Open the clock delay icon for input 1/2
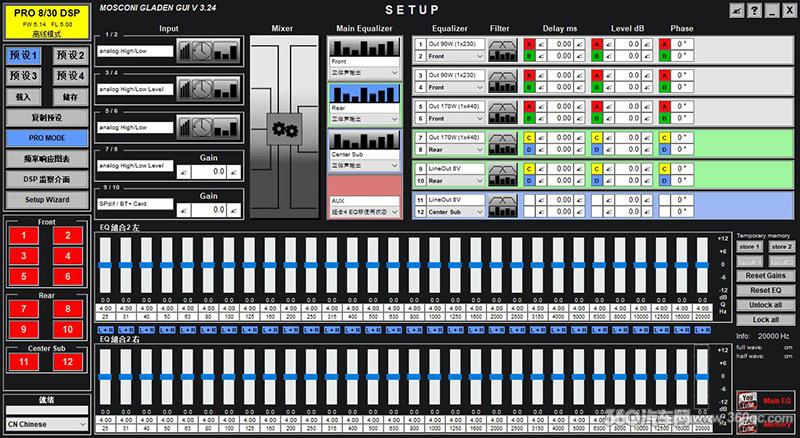The height and width of the screenshot is (438, 800). tap(202, 51)
